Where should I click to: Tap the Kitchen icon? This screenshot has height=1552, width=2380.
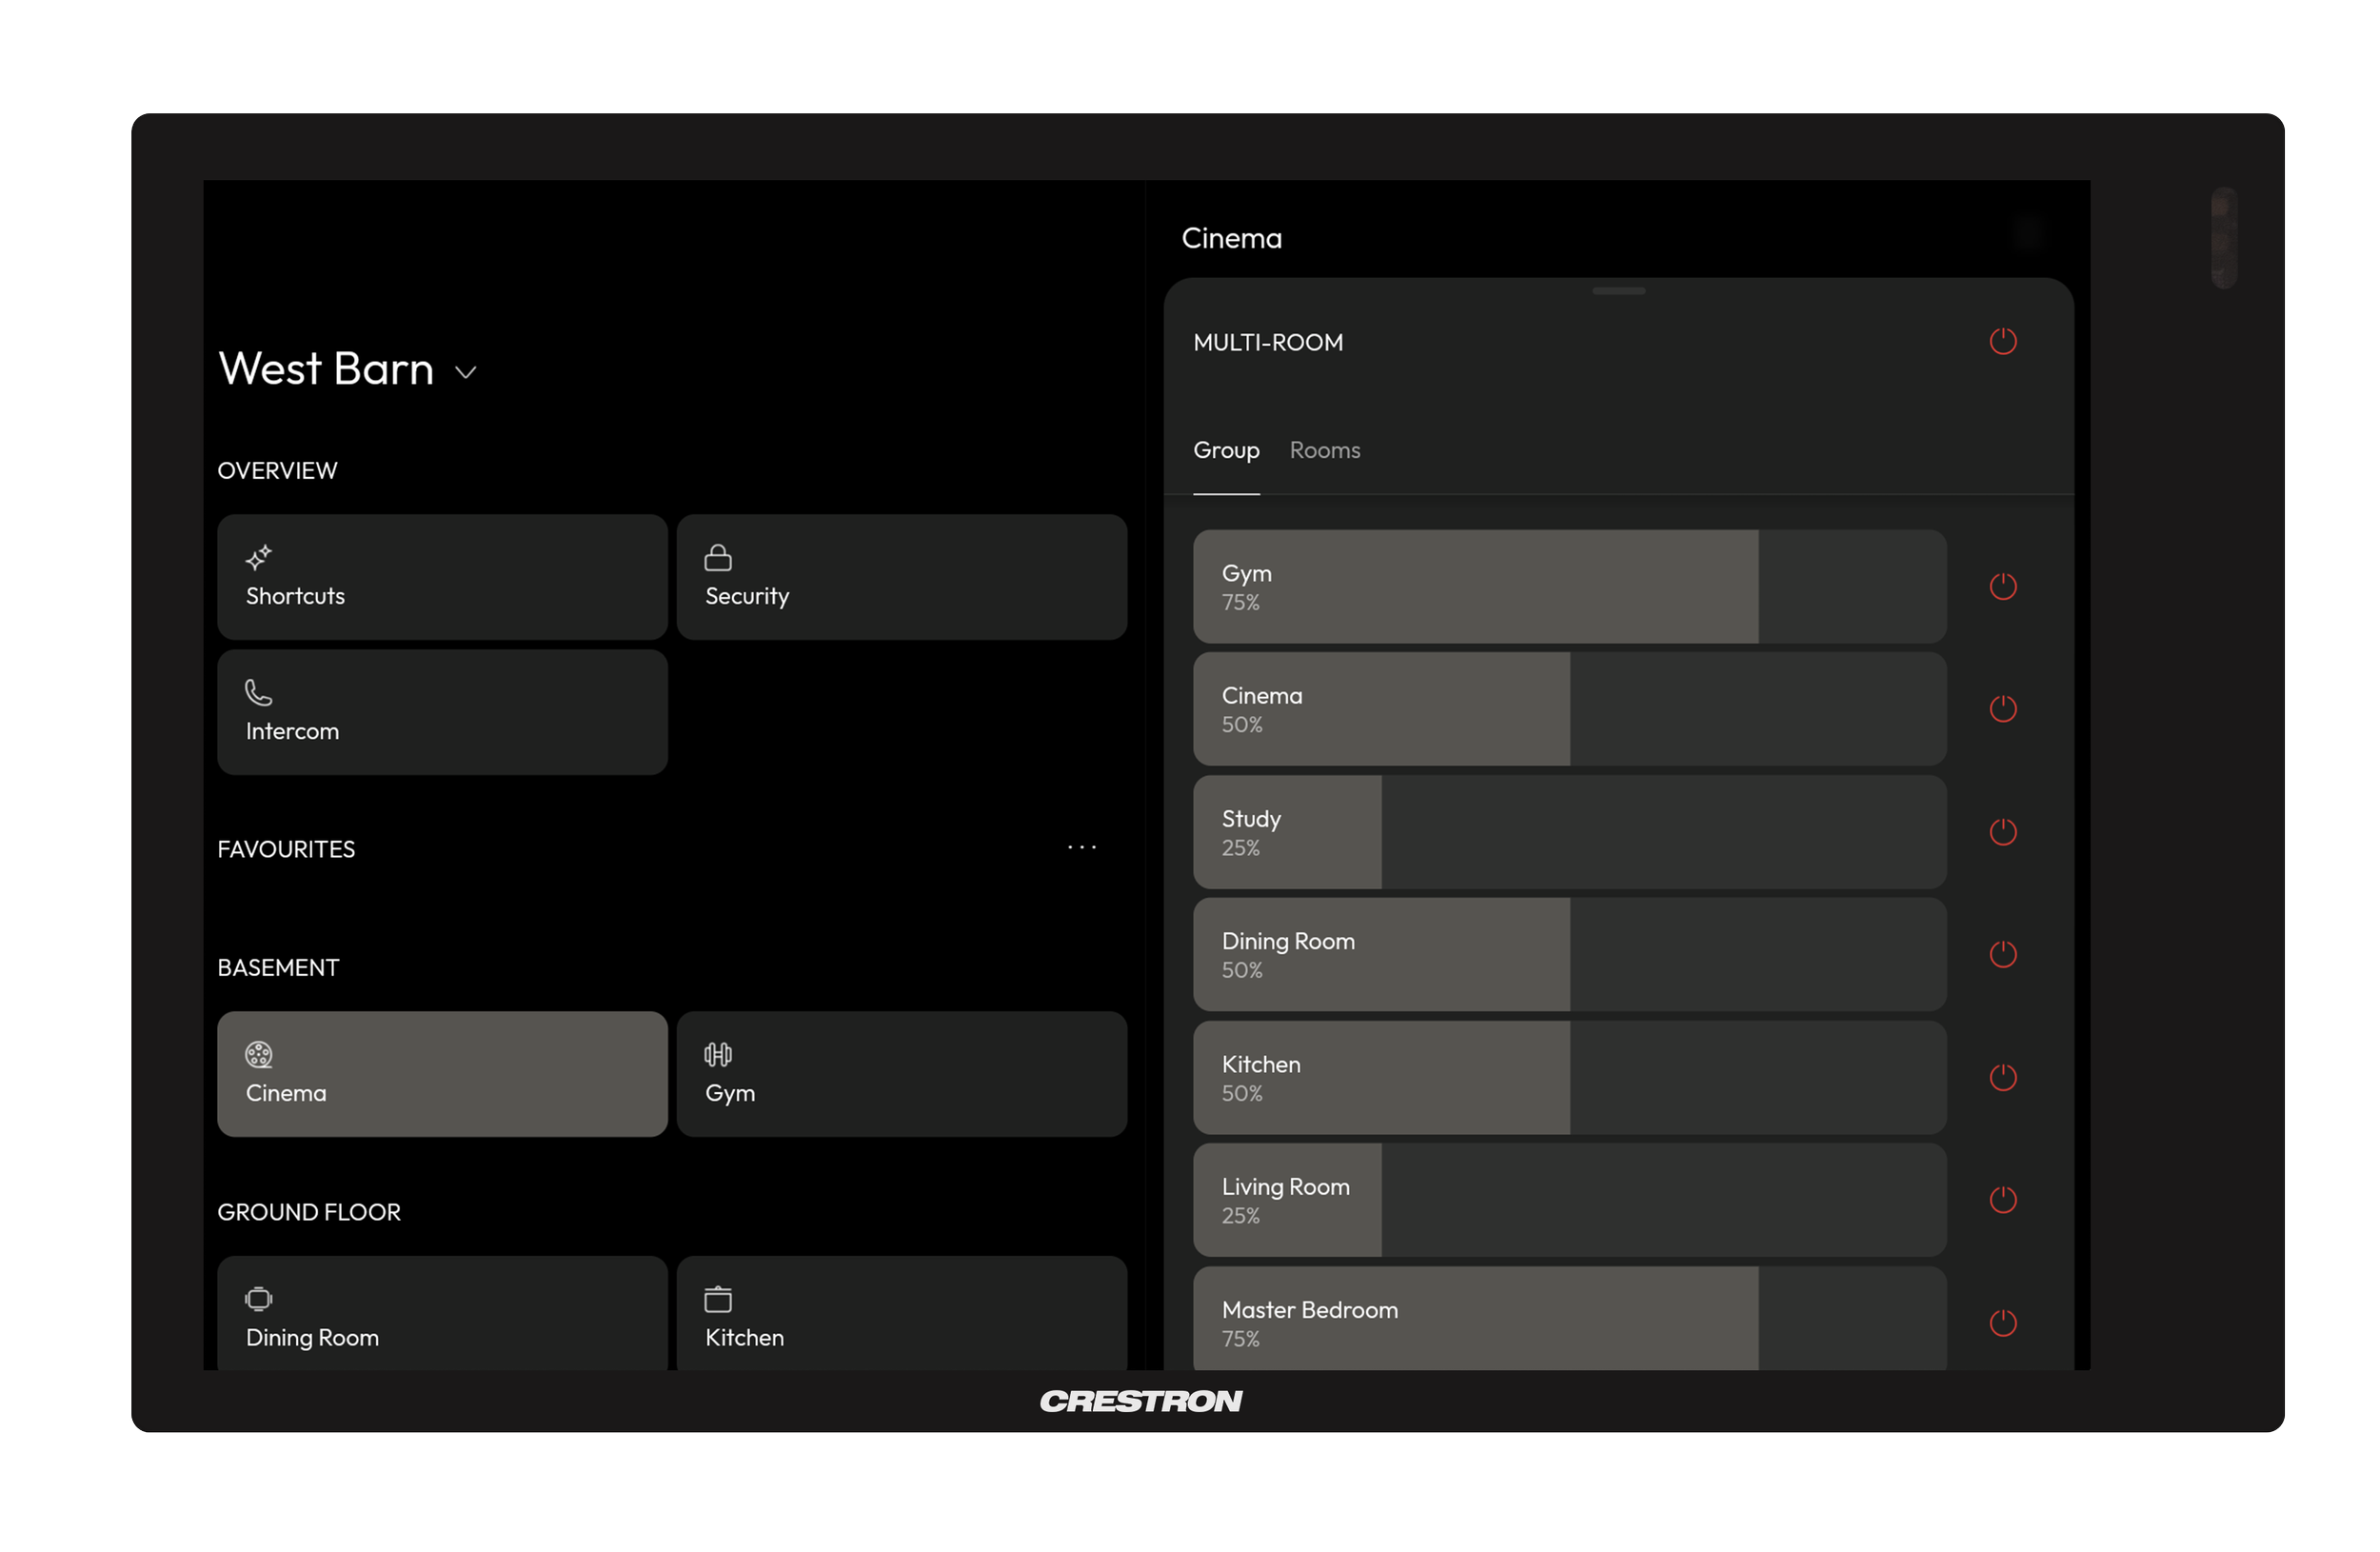tap(718, 1298)
